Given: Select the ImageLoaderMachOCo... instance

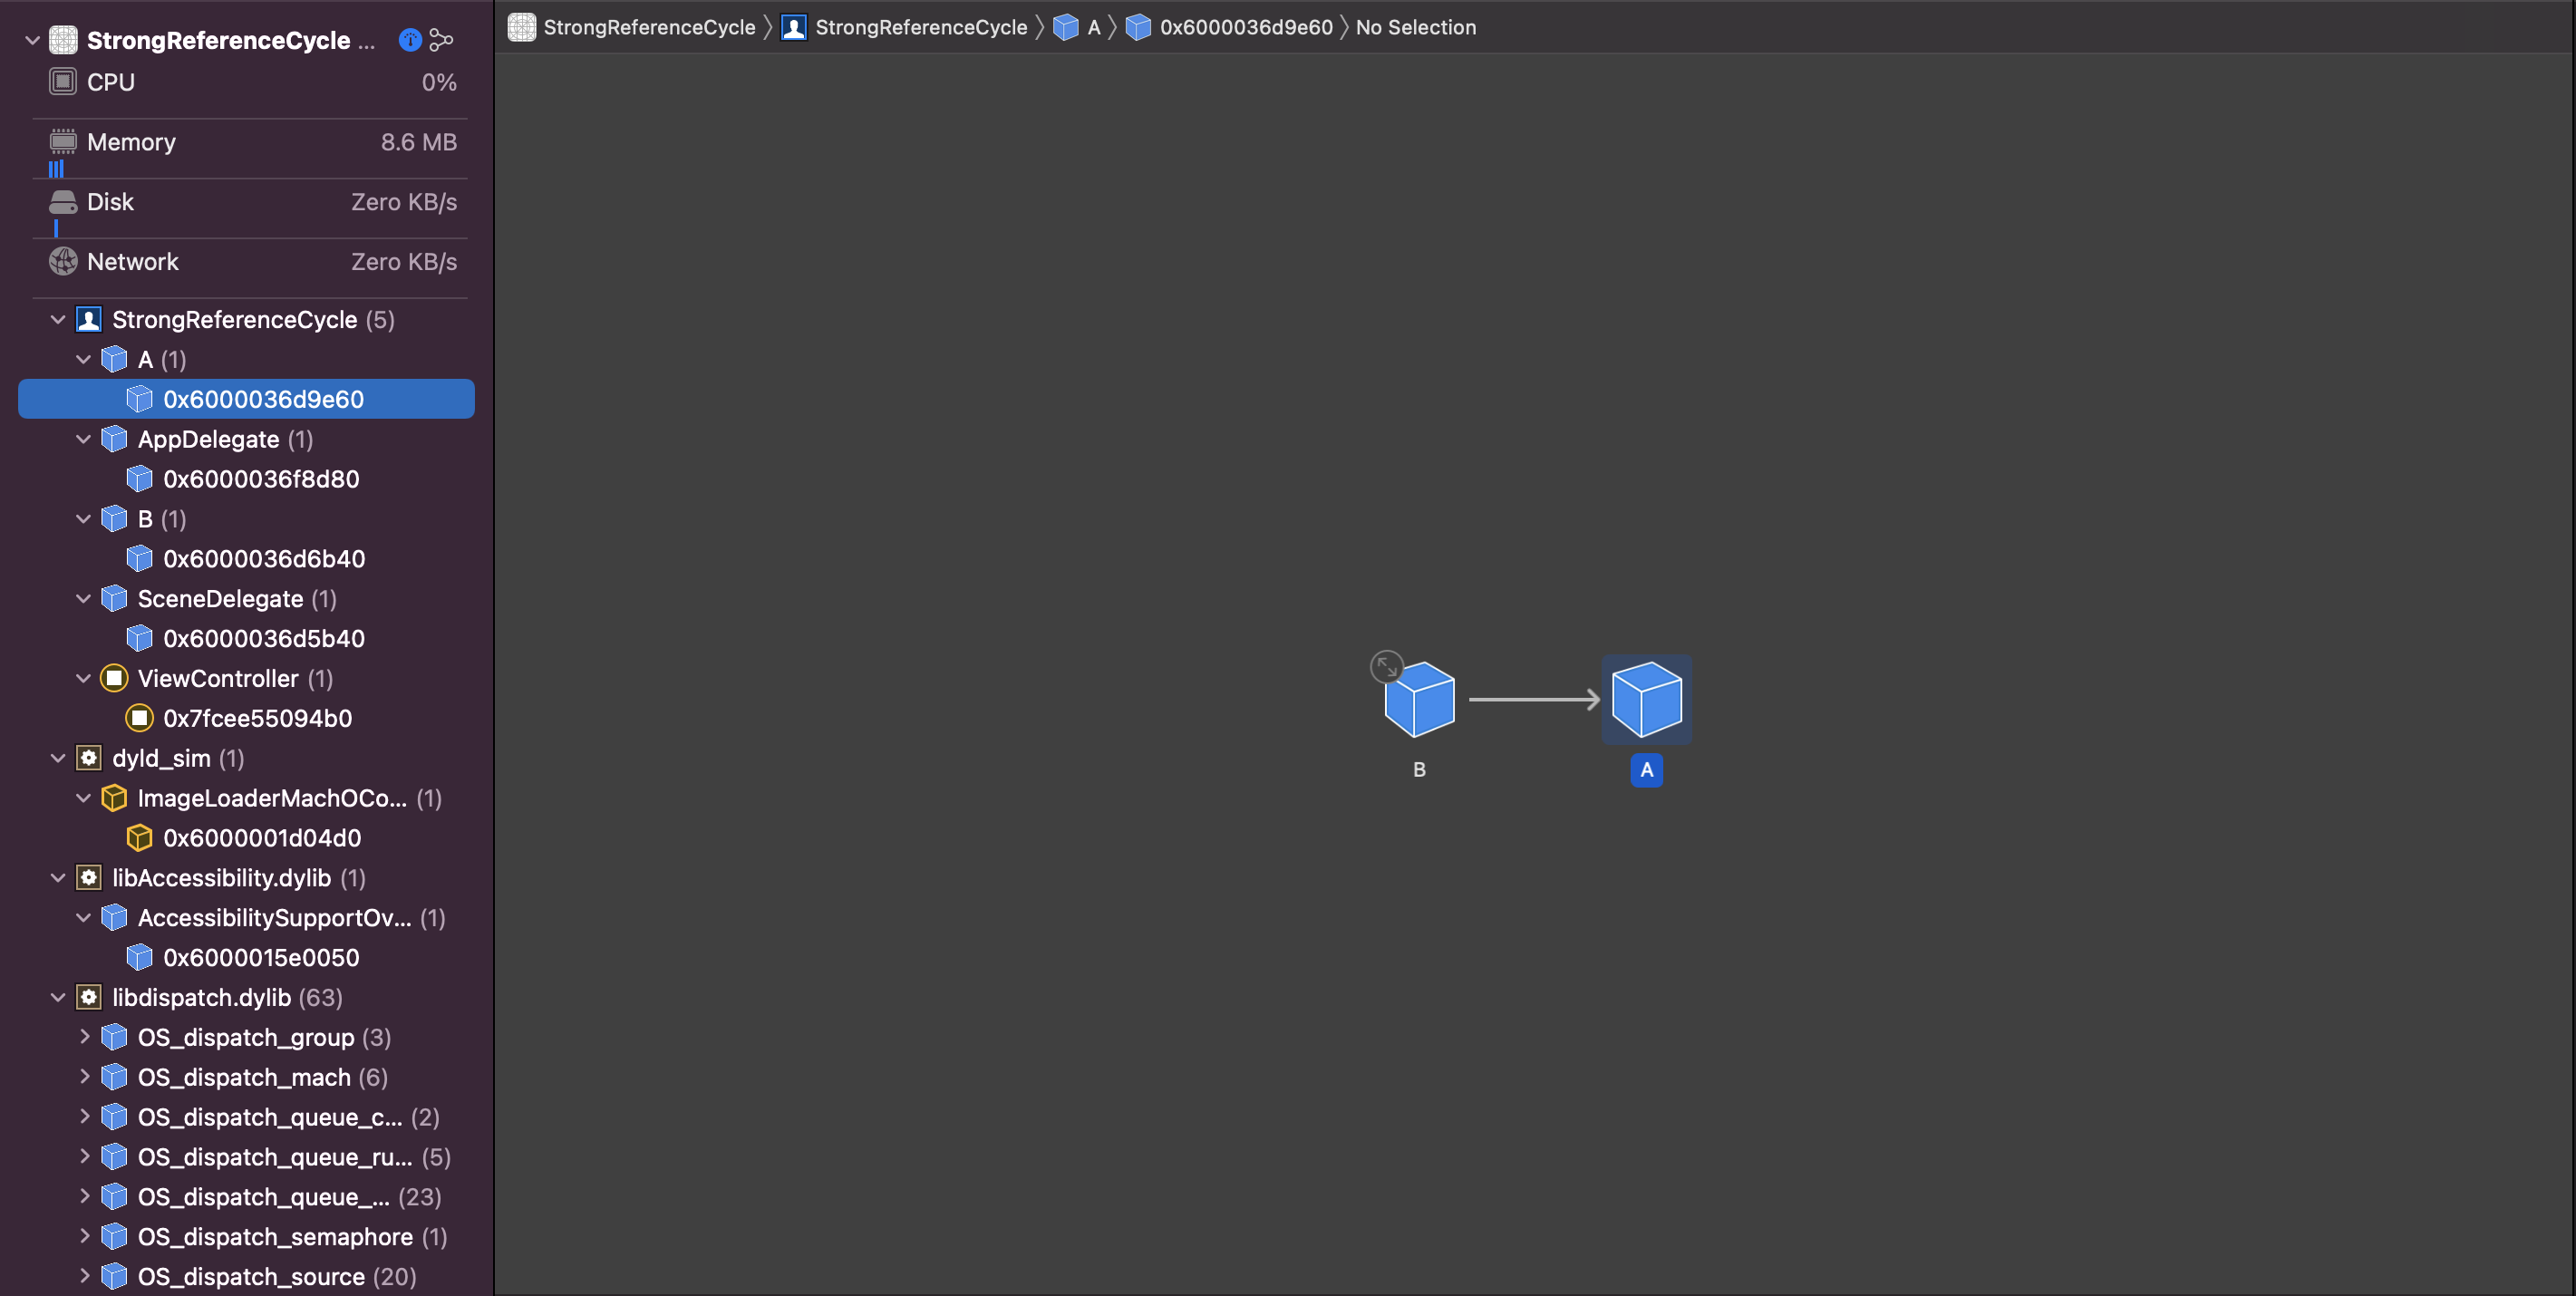Looking at the screenshot, I should click(261, 837).
